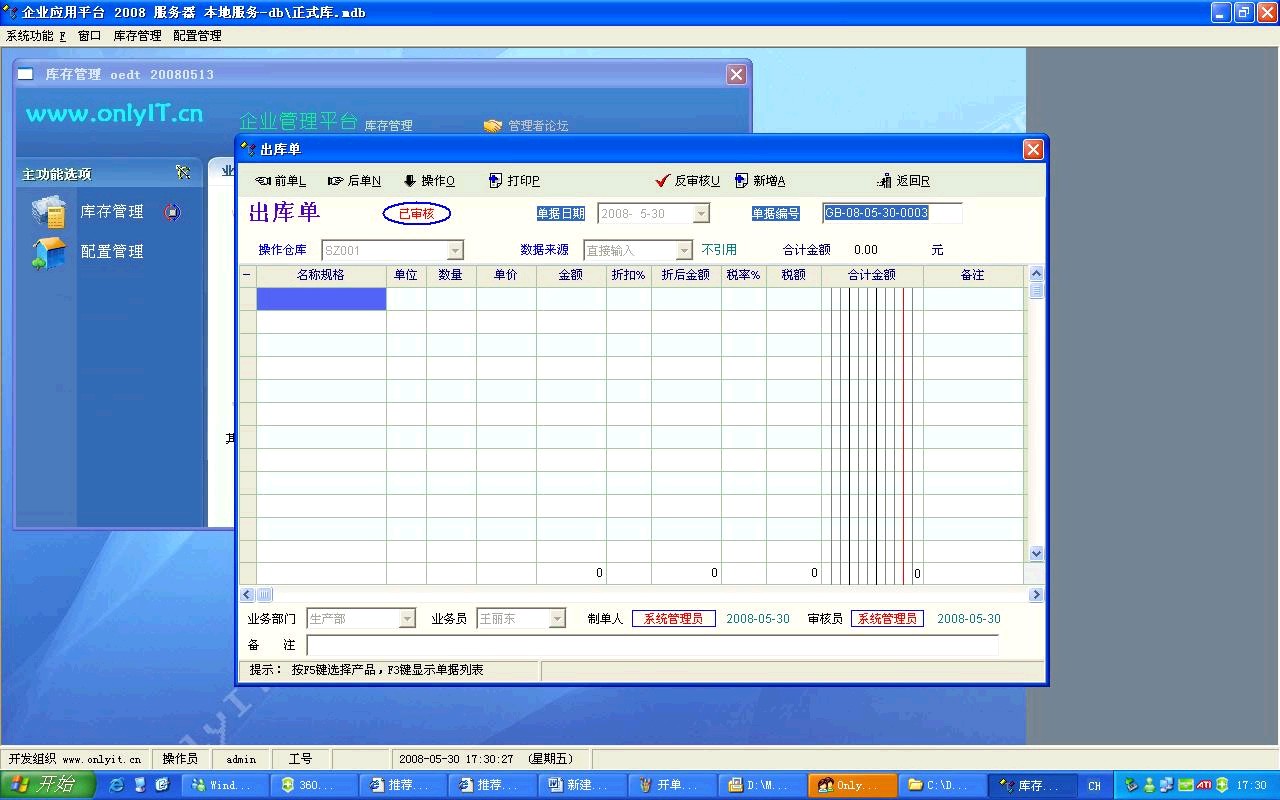Click the 反审核 red checkmark icon

click(662, 181)
